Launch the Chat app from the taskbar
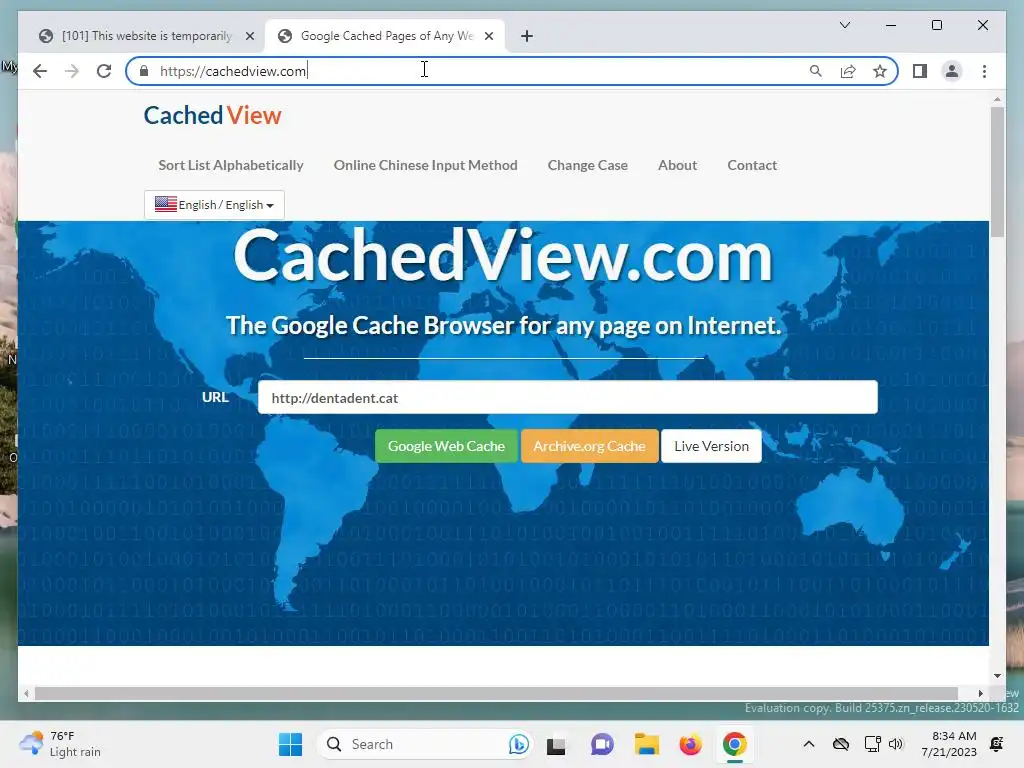This screenshot has width=1024, height=768. click(602, 744)
